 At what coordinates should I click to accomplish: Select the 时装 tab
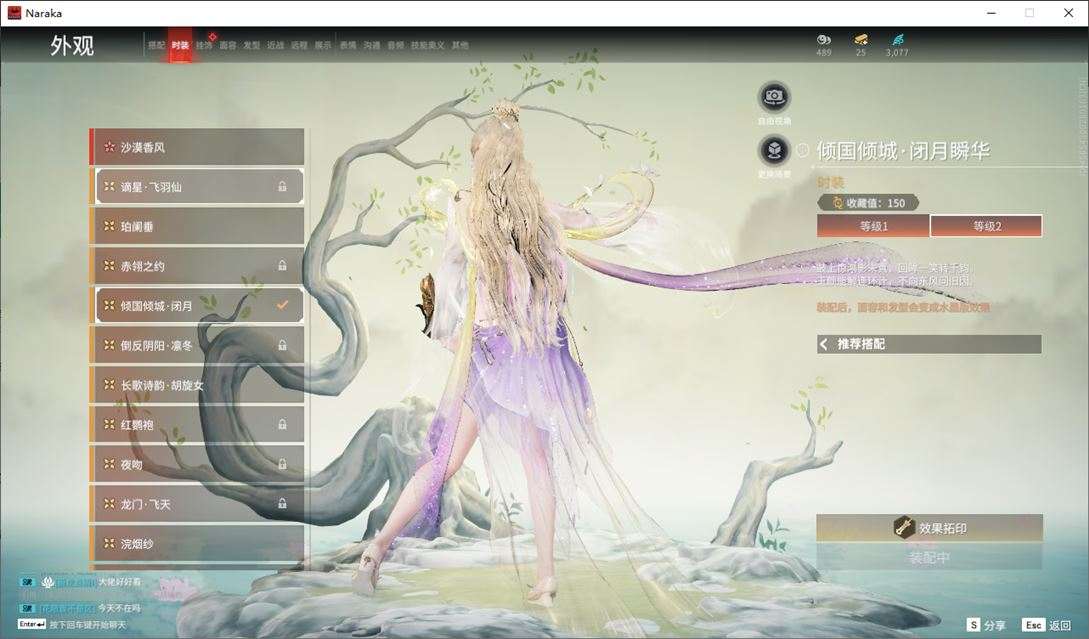click(x=180, y=45)
